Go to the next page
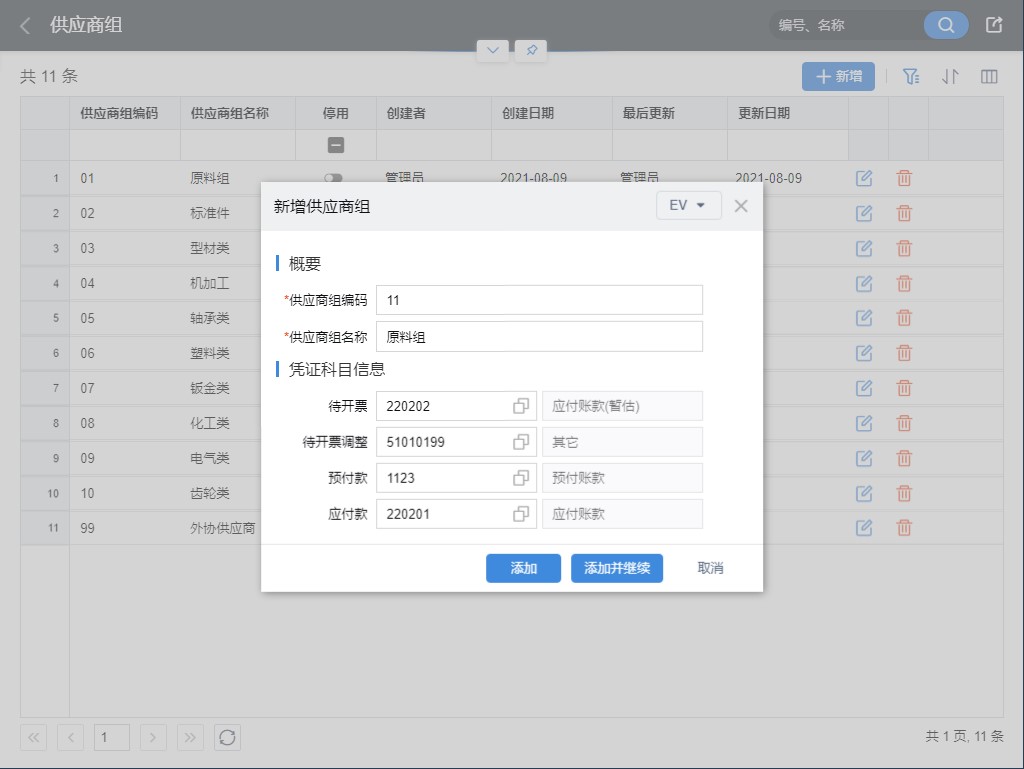The width and height of the screenshot is (1024, 769). (153, 738)
